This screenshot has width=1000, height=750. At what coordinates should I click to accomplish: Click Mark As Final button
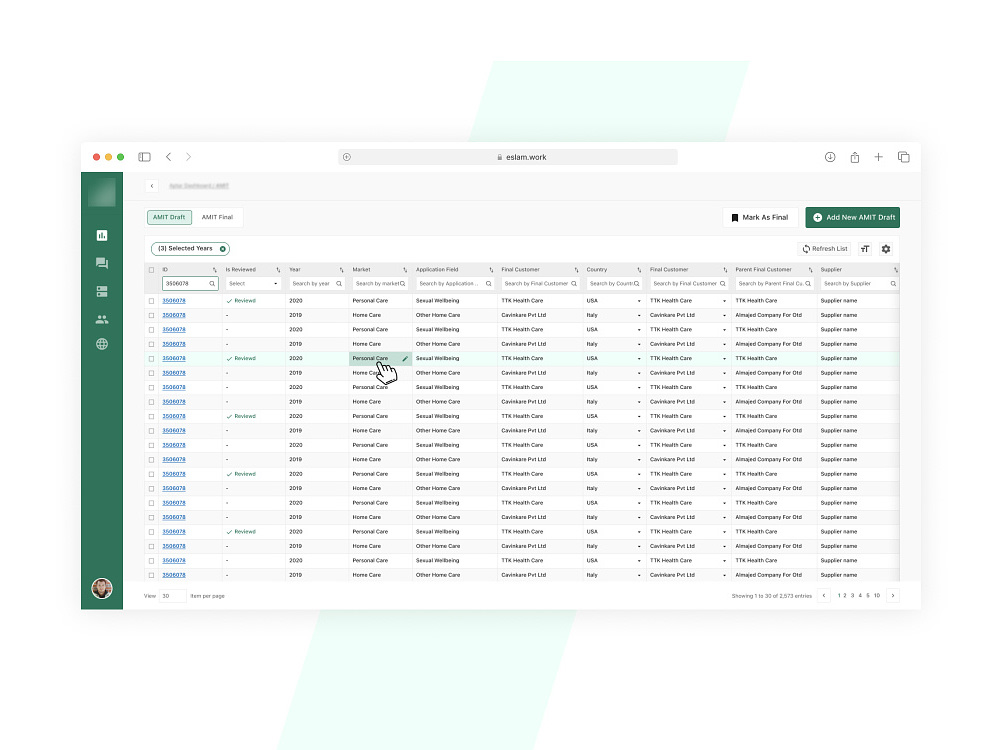pos(760,217)
